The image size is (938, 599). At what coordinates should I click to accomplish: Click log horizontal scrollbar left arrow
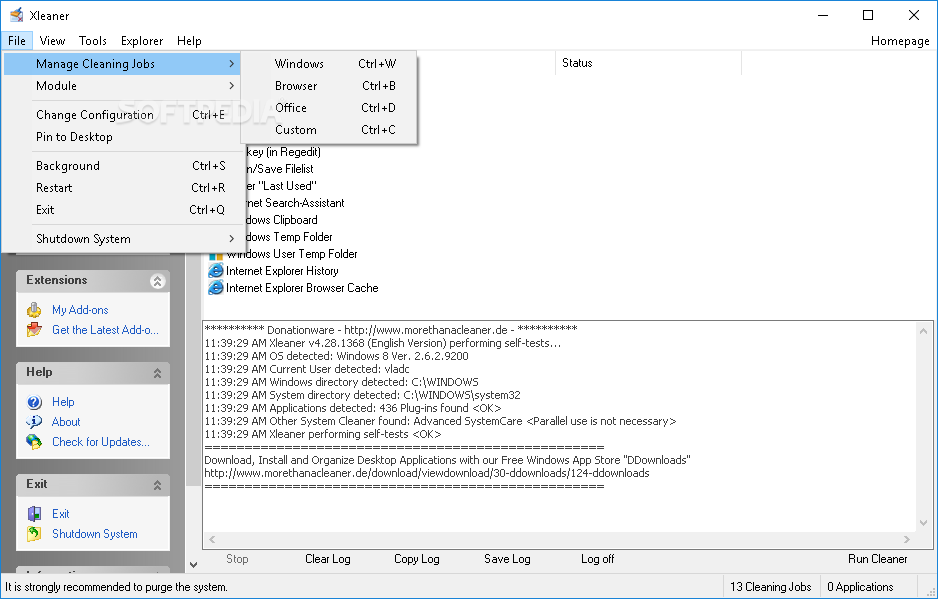coord(212,539)
